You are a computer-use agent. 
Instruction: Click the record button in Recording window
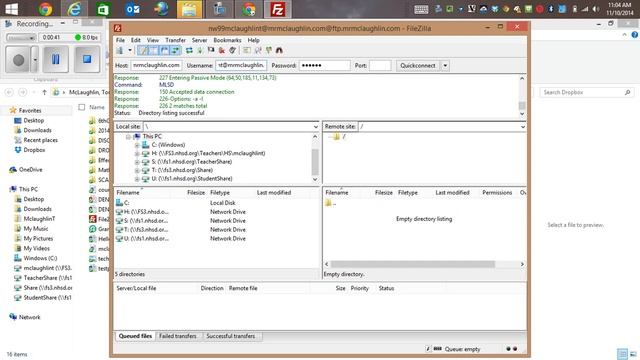pyautogui.click(x=18, y=60)
